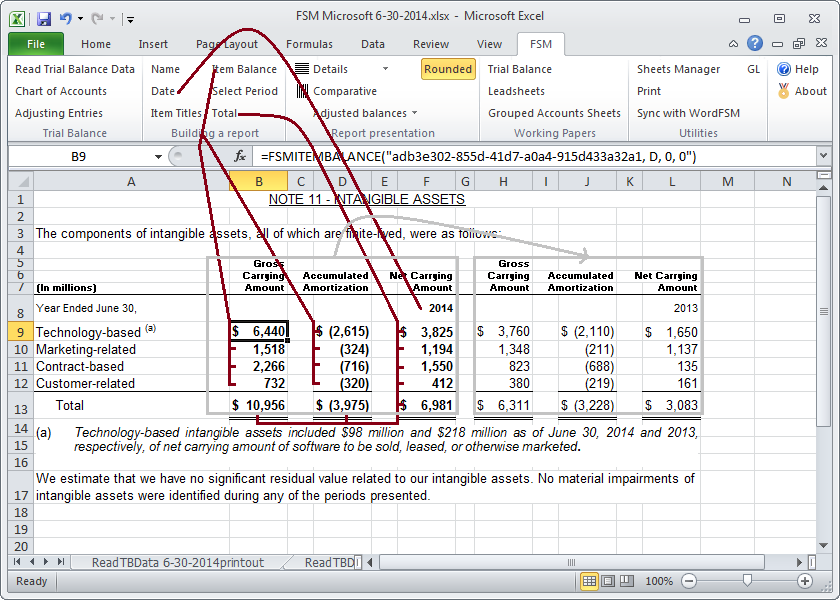Click the About medal icon
Viewport: 840px width, 600px height.
tap(784, 91)
